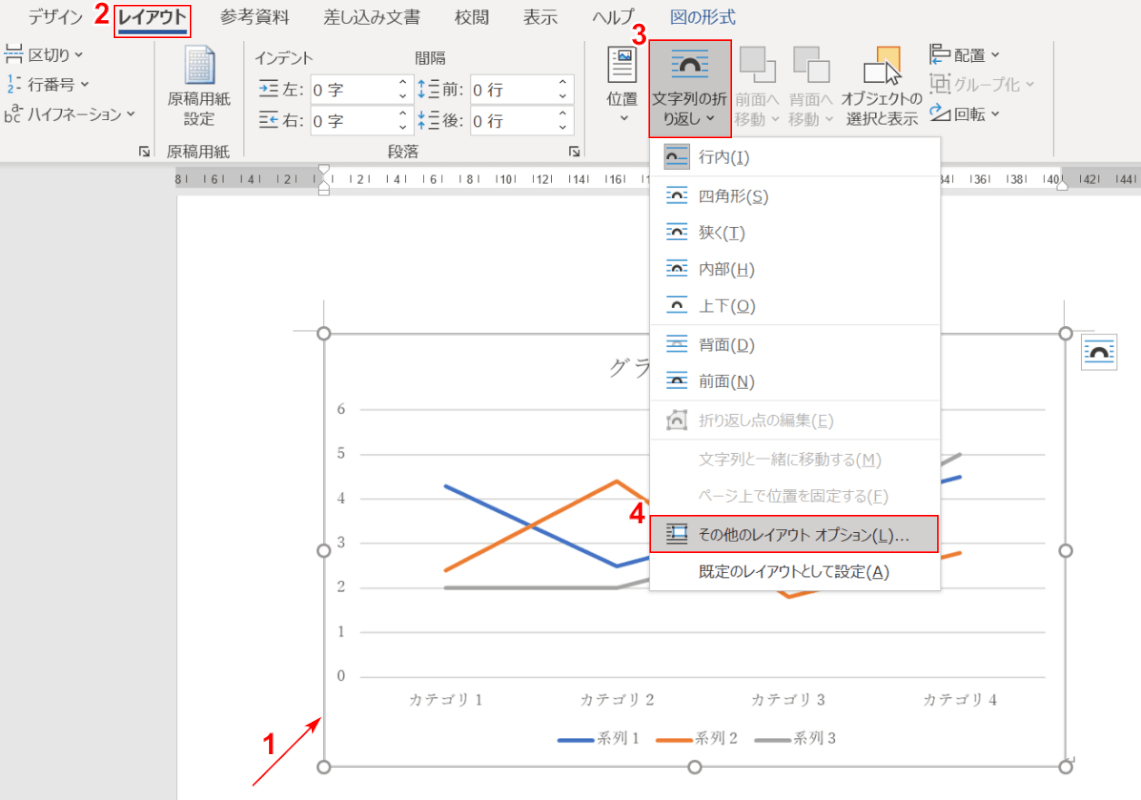Open the 位置 position tool
Viewport: 1141px width, 800px height.
621,85
